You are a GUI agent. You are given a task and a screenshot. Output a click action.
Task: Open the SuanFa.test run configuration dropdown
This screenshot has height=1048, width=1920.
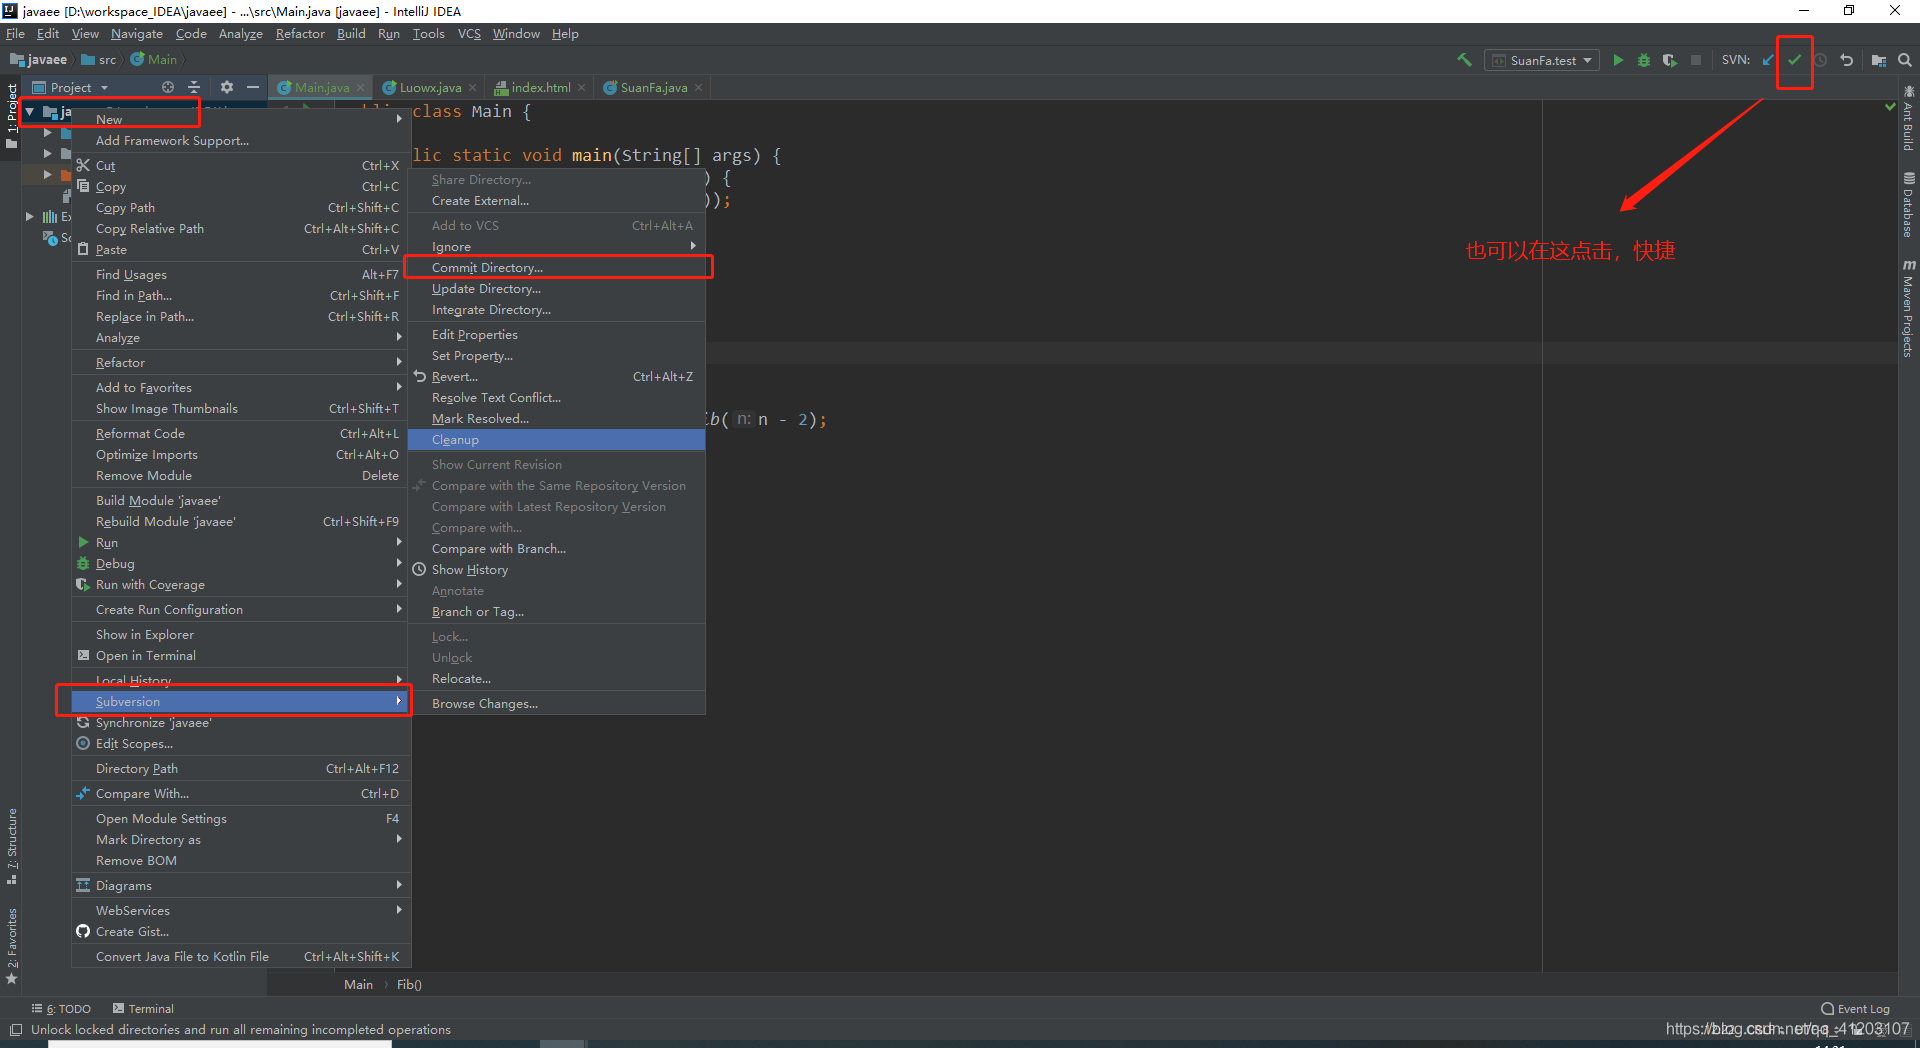(1542, 60)
